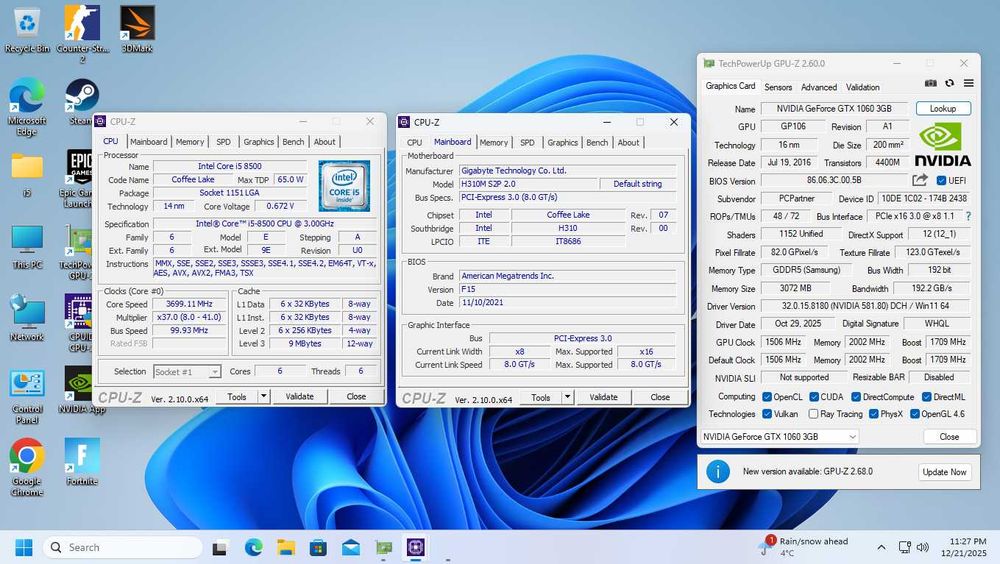Viewport: 1000px width, 564px height.
Task: Click Validate in left CPU-Z window
Action: coord(300,396)
